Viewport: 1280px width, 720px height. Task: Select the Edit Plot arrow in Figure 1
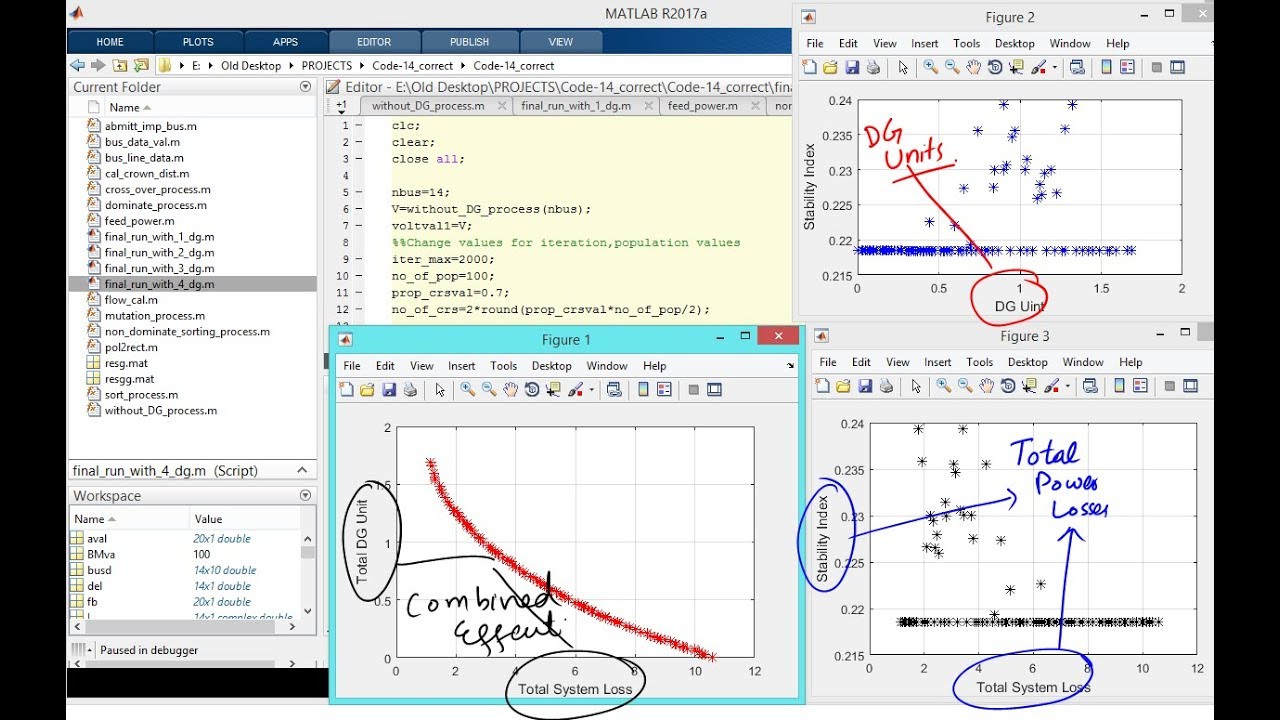click(440, 390)
